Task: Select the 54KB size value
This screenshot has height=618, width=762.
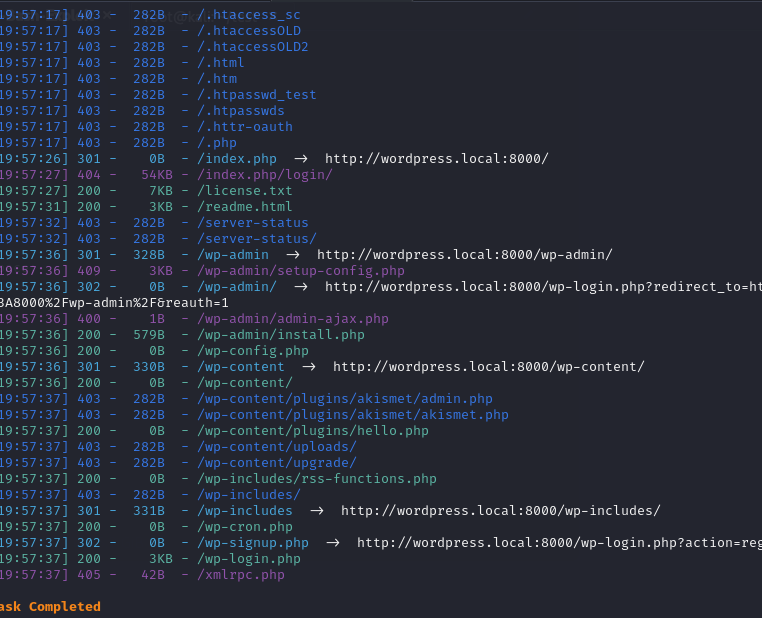Action: coord(157,175)
